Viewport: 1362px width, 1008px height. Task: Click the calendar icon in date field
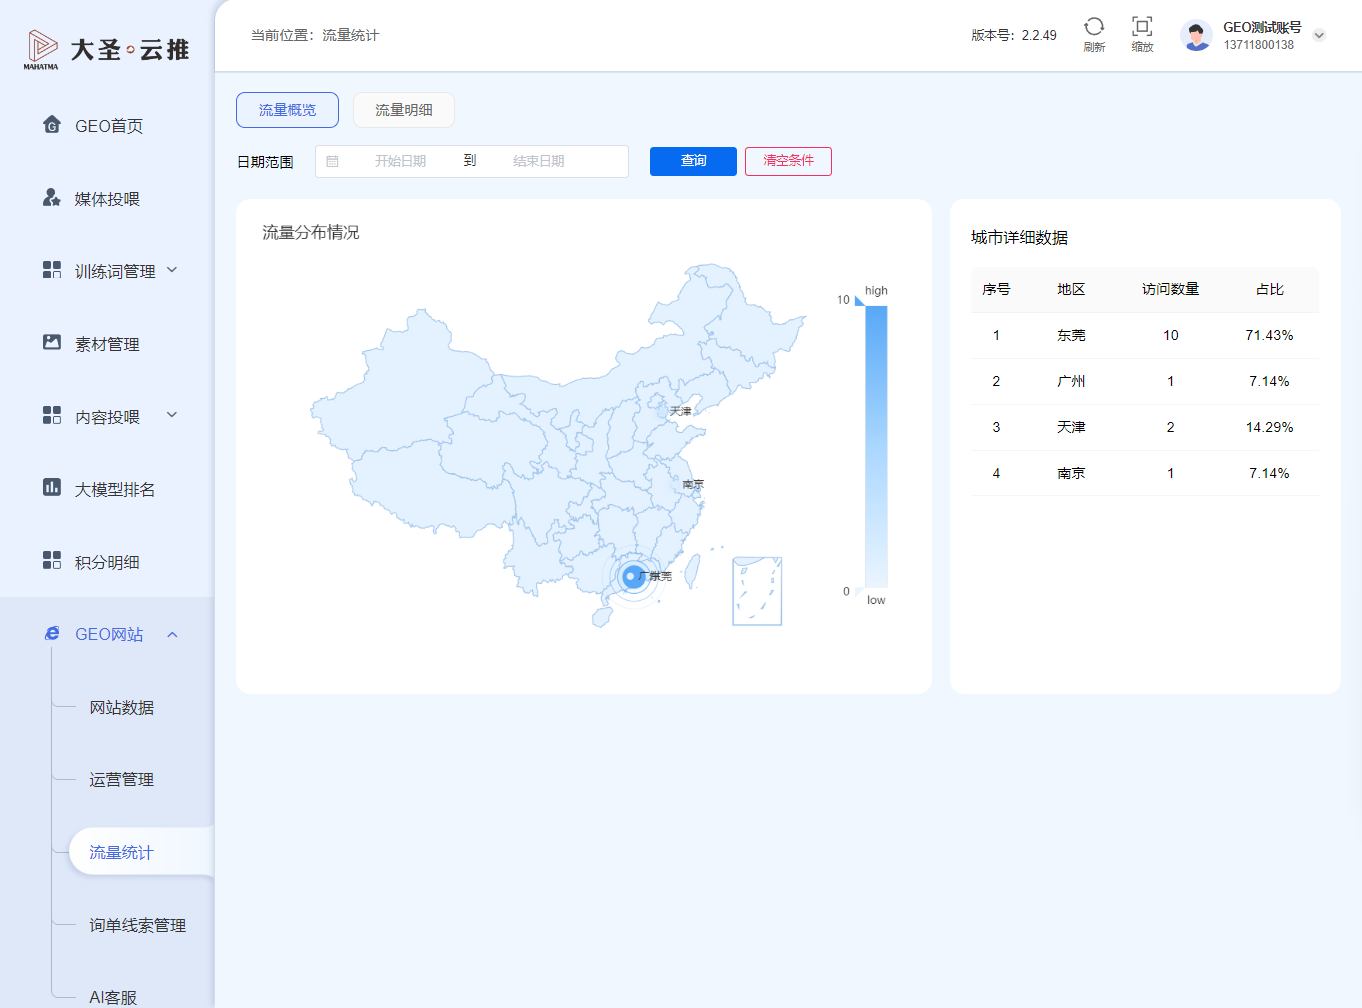[x=333, y=161]
